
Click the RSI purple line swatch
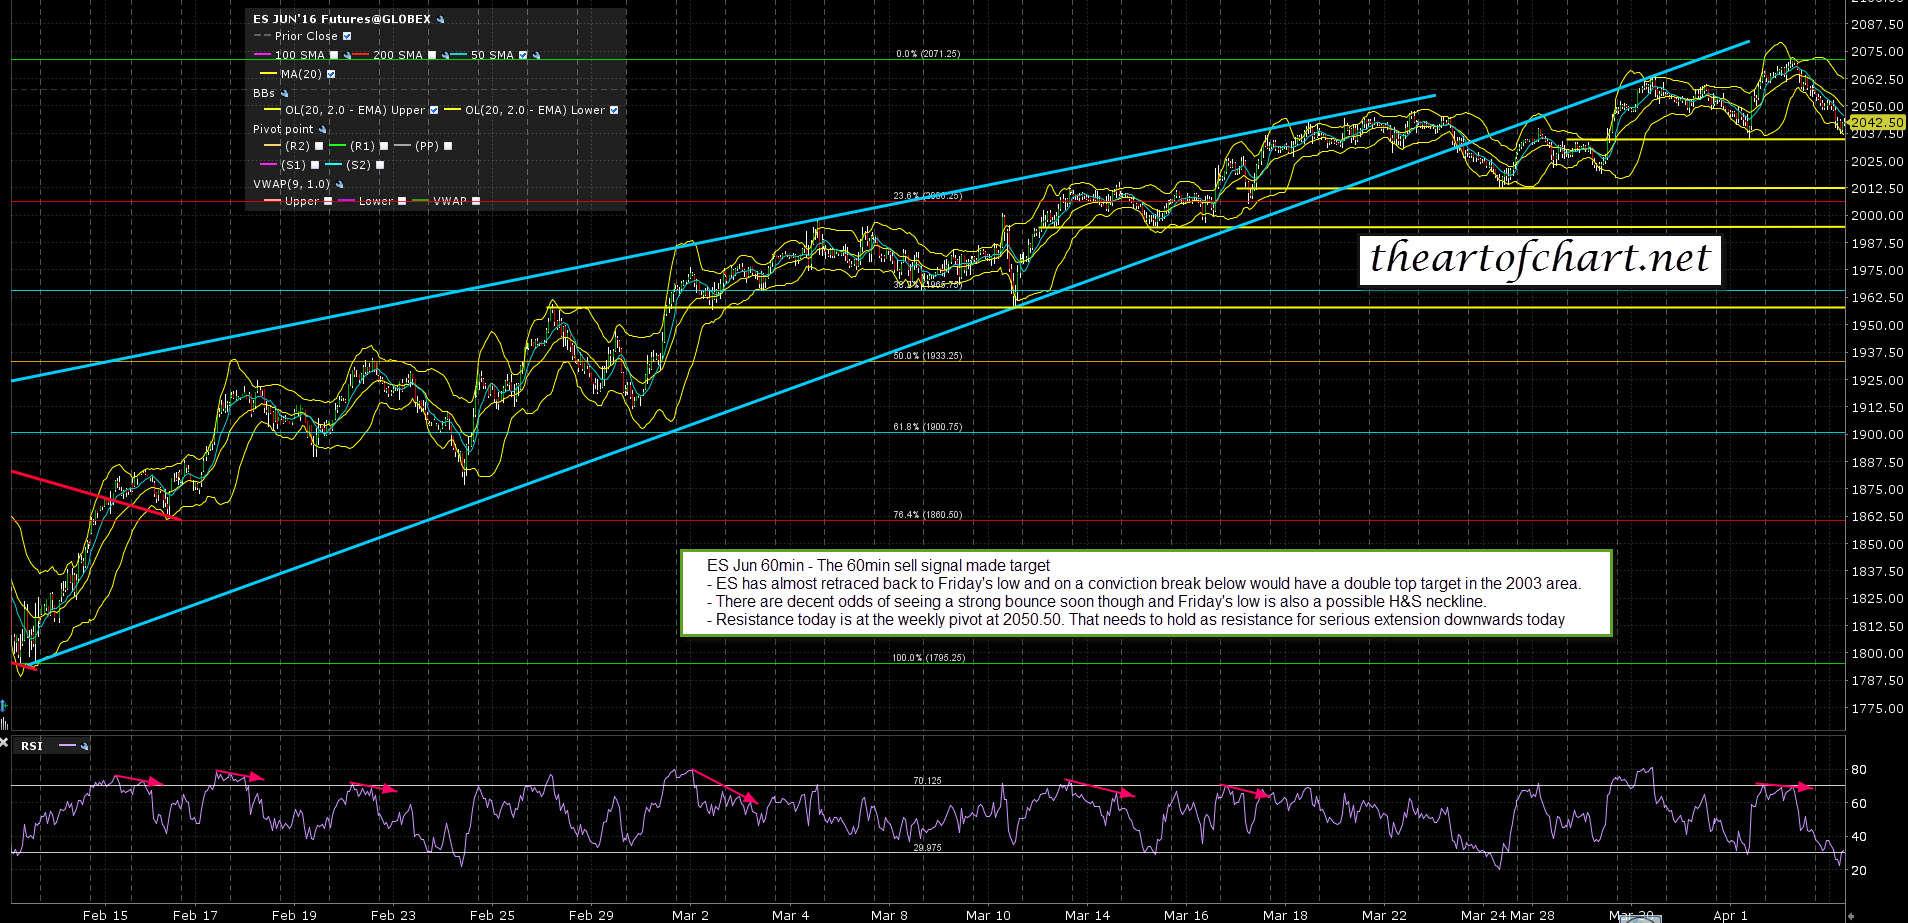point(67,746)
